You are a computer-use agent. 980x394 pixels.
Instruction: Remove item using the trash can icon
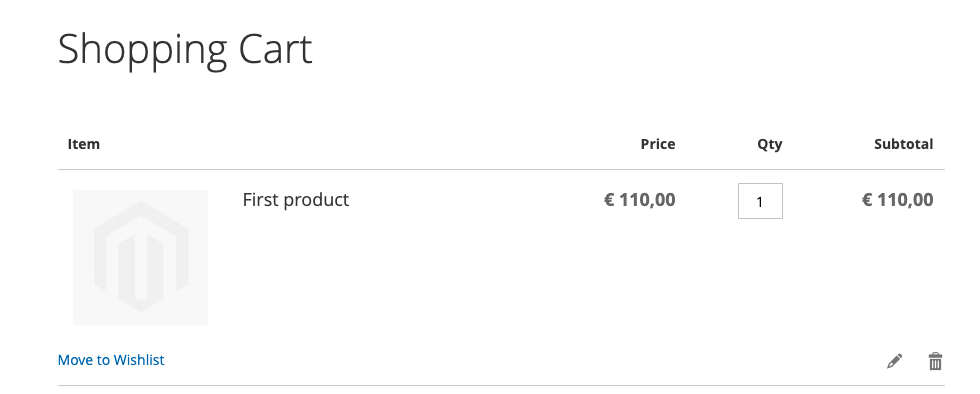(935, 361)
